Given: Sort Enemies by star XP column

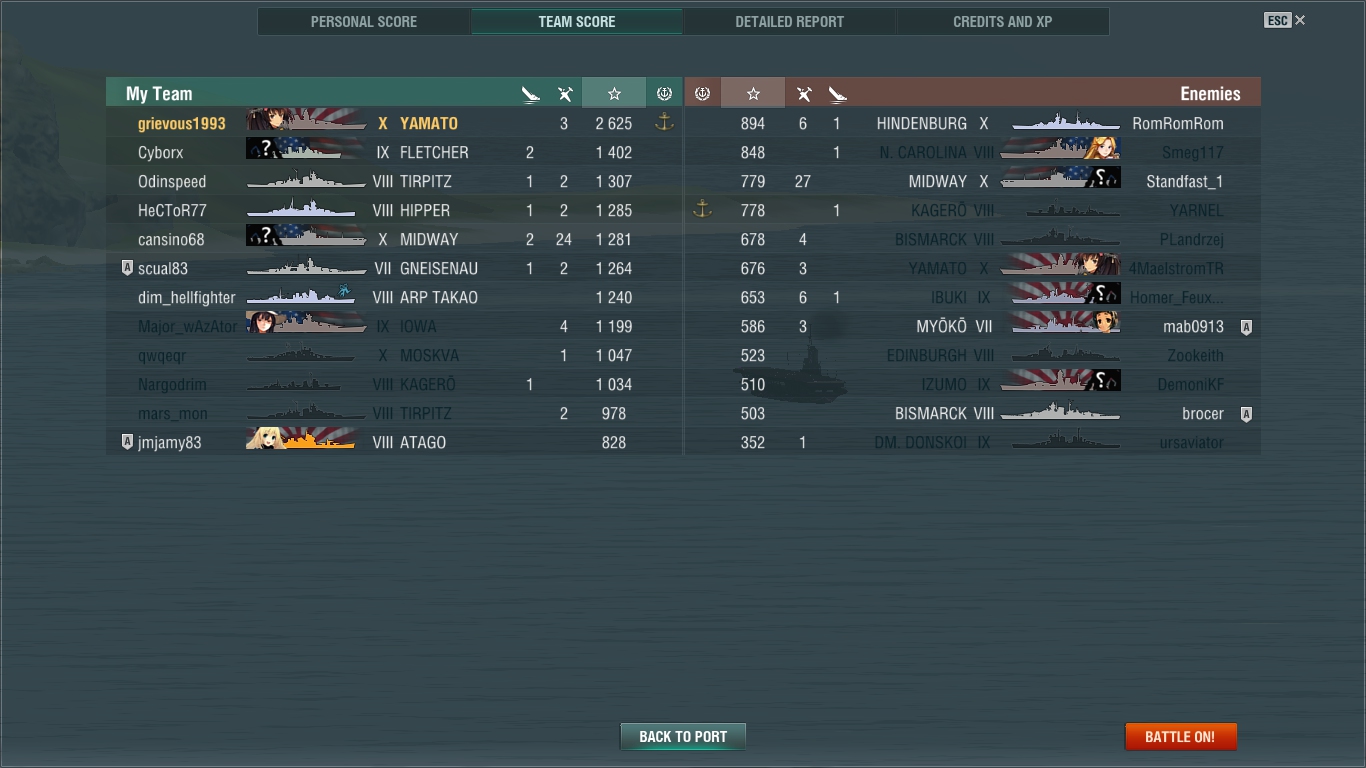Looking at the screenshot, I should point(753,93).
